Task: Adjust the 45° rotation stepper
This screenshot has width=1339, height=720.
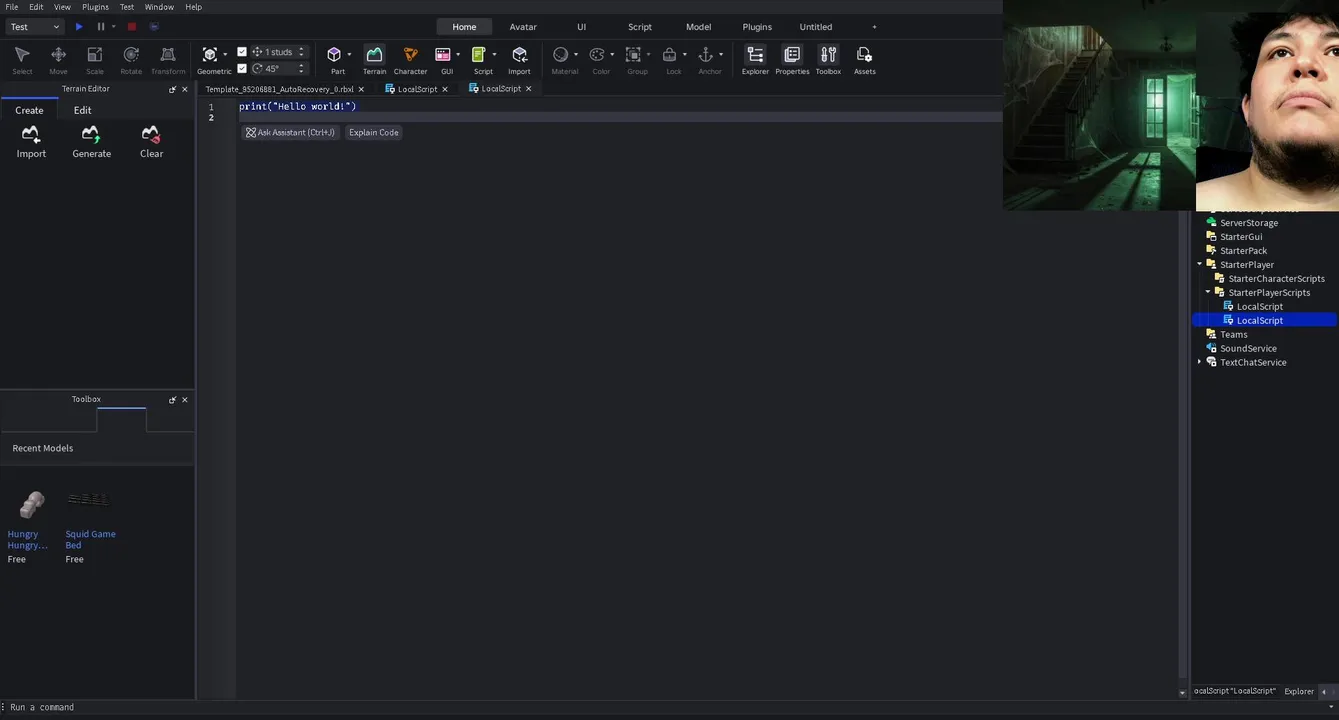Action: click(302, 68)
